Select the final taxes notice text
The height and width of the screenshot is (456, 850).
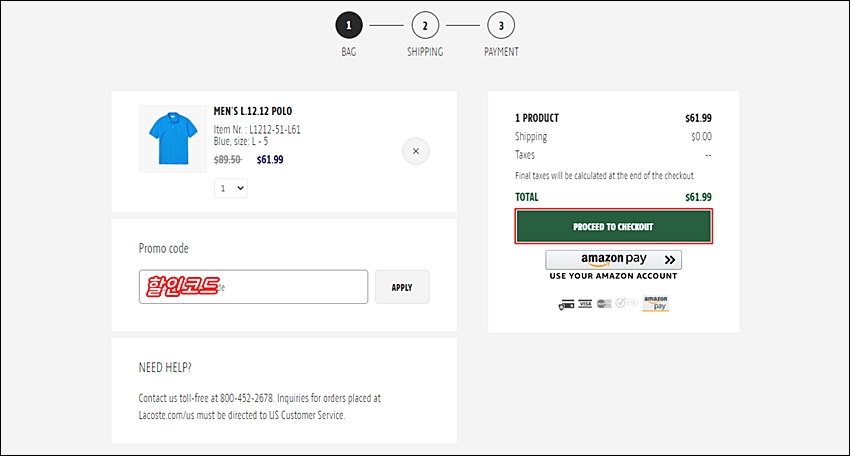click(604, 176)
